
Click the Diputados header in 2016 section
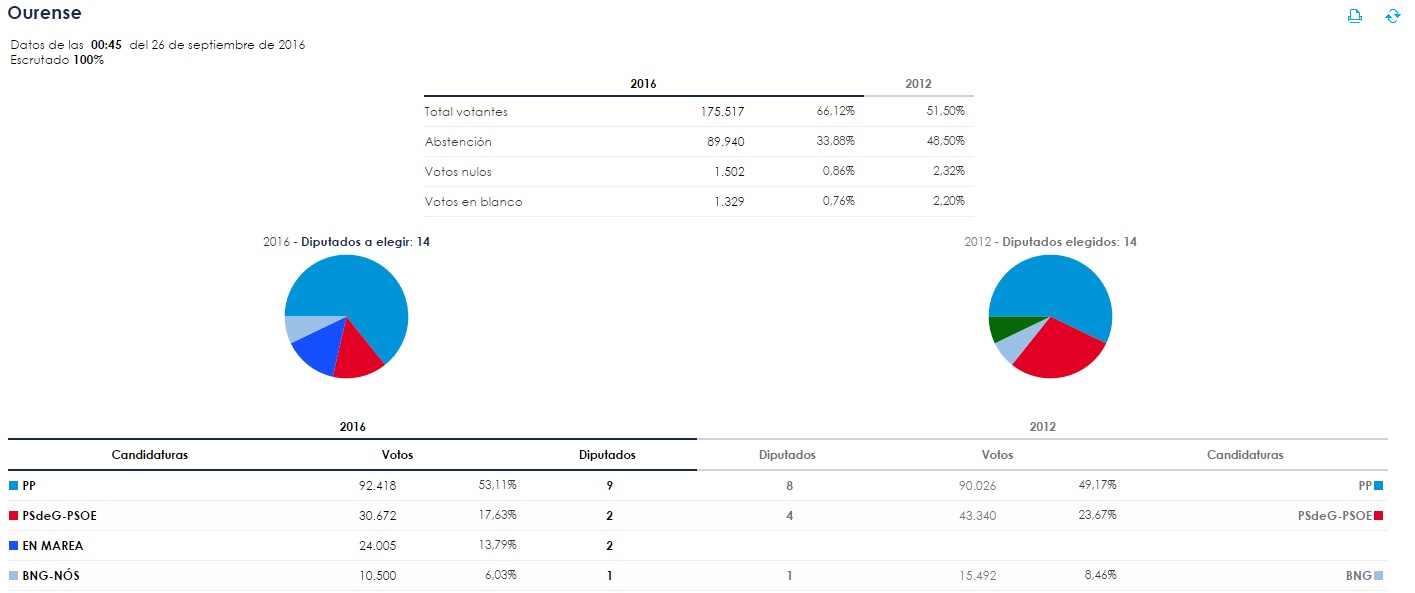pos(607,455)
